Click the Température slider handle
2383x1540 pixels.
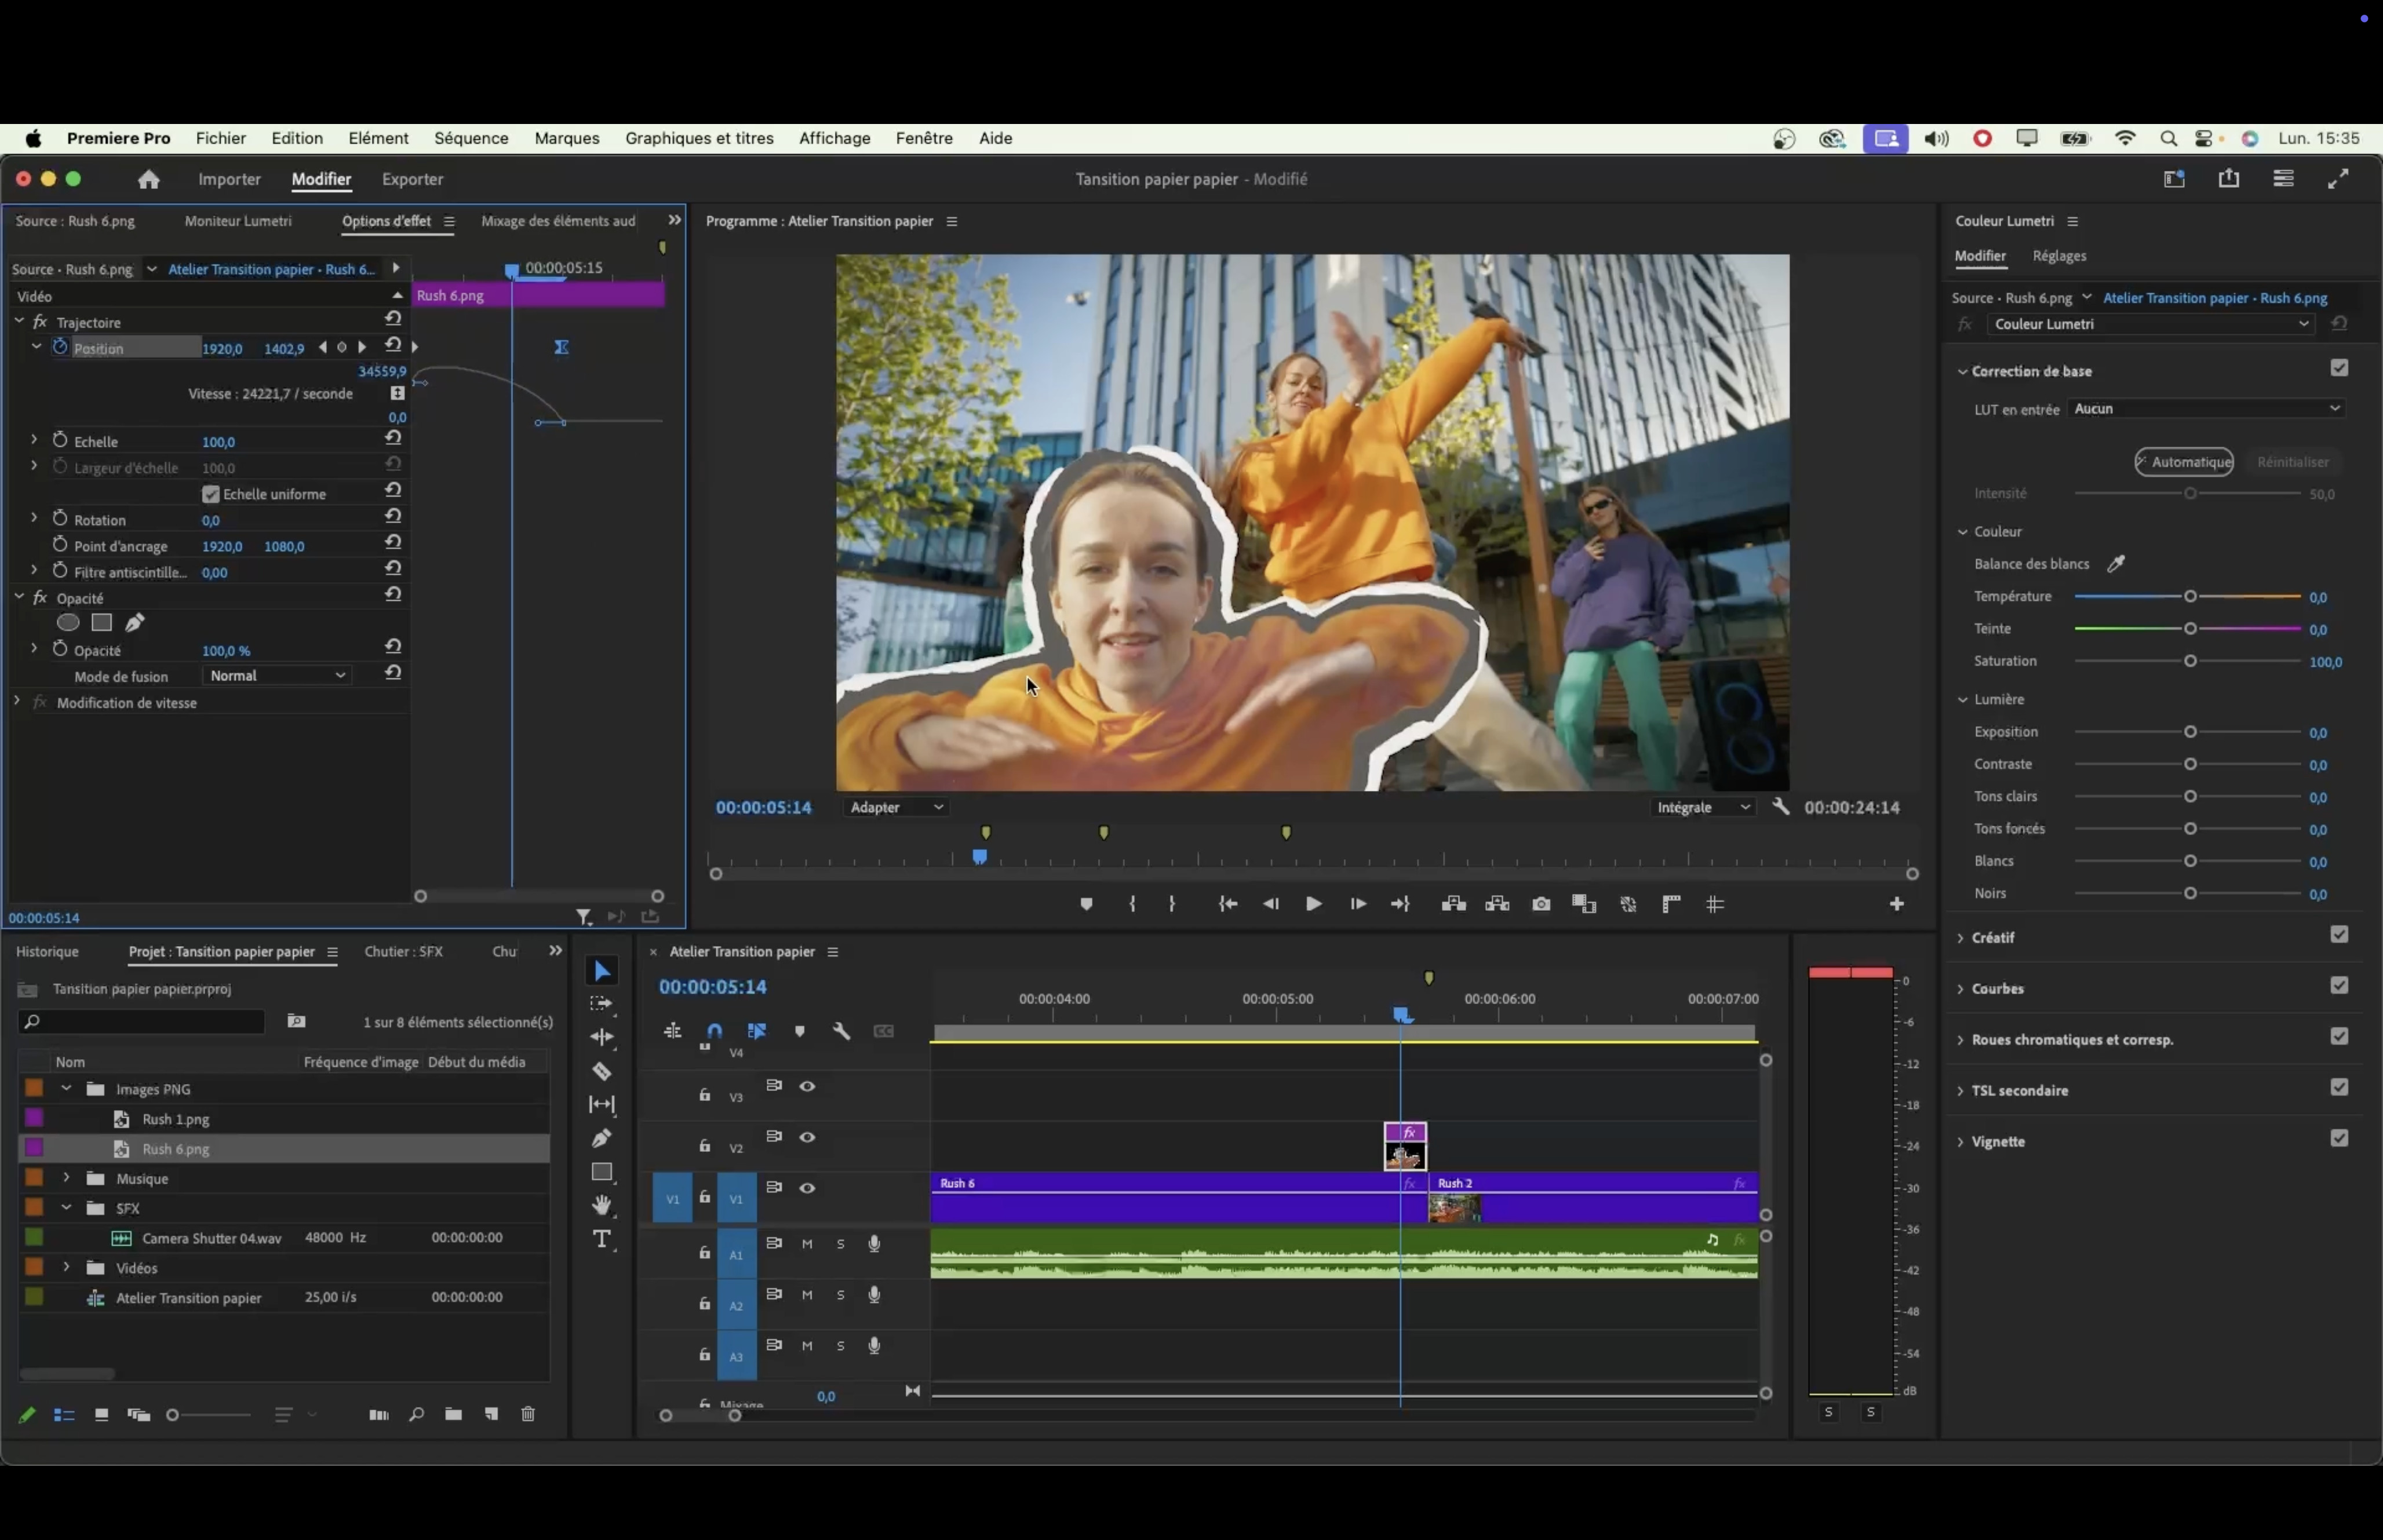pyautogui.click(x=2190, y=597)
